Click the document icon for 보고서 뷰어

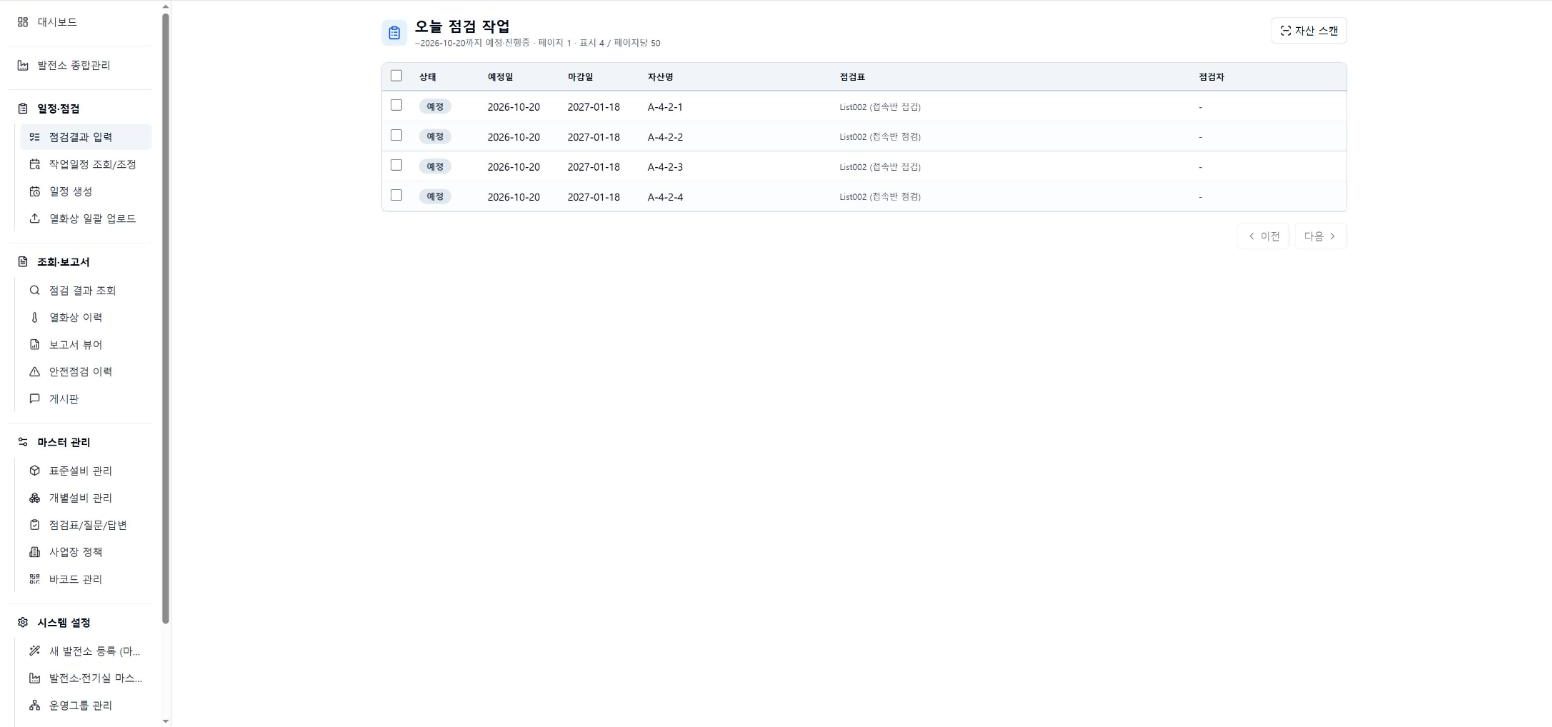pos(35,345)
